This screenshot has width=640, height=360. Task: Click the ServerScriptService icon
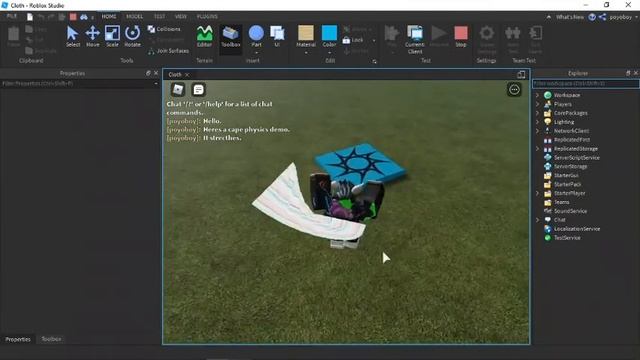click(x=548, y=158)
